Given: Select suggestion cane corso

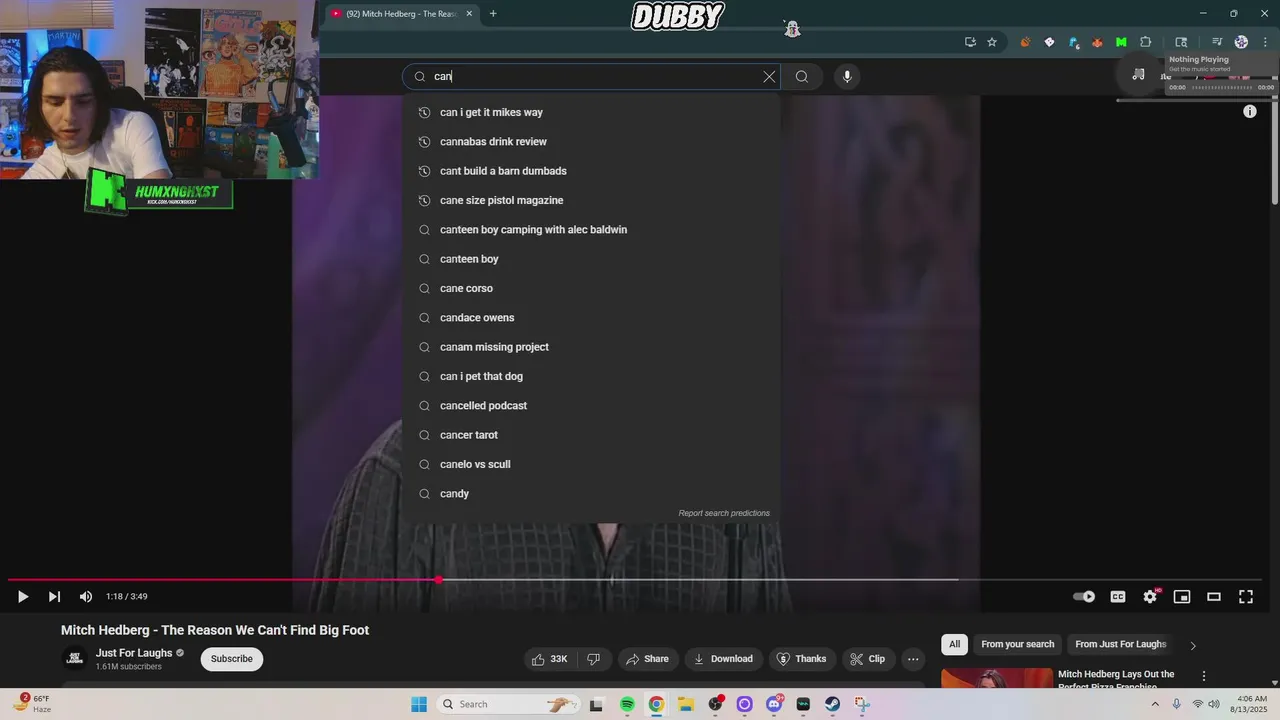Looking at the screenshot, I should coord(591,288).
